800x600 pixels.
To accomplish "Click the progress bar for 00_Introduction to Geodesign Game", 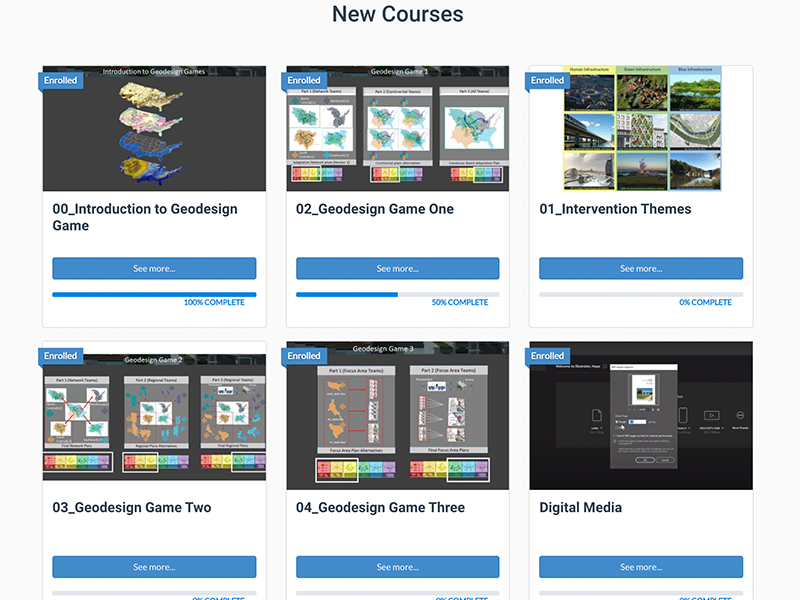I will click(x=154, y=294).
